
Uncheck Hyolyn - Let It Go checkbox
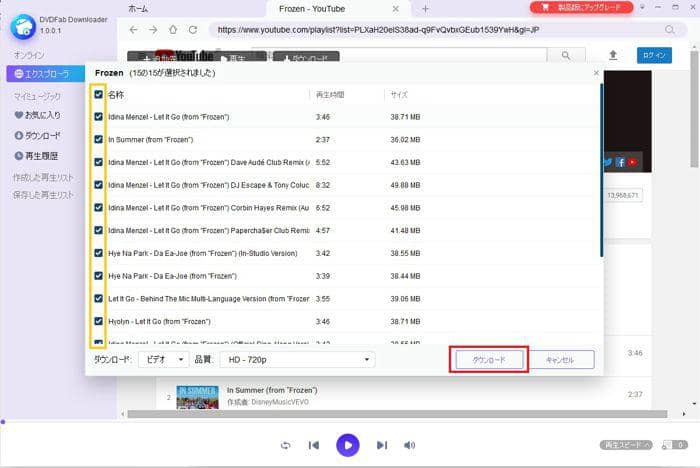(99, 322)
